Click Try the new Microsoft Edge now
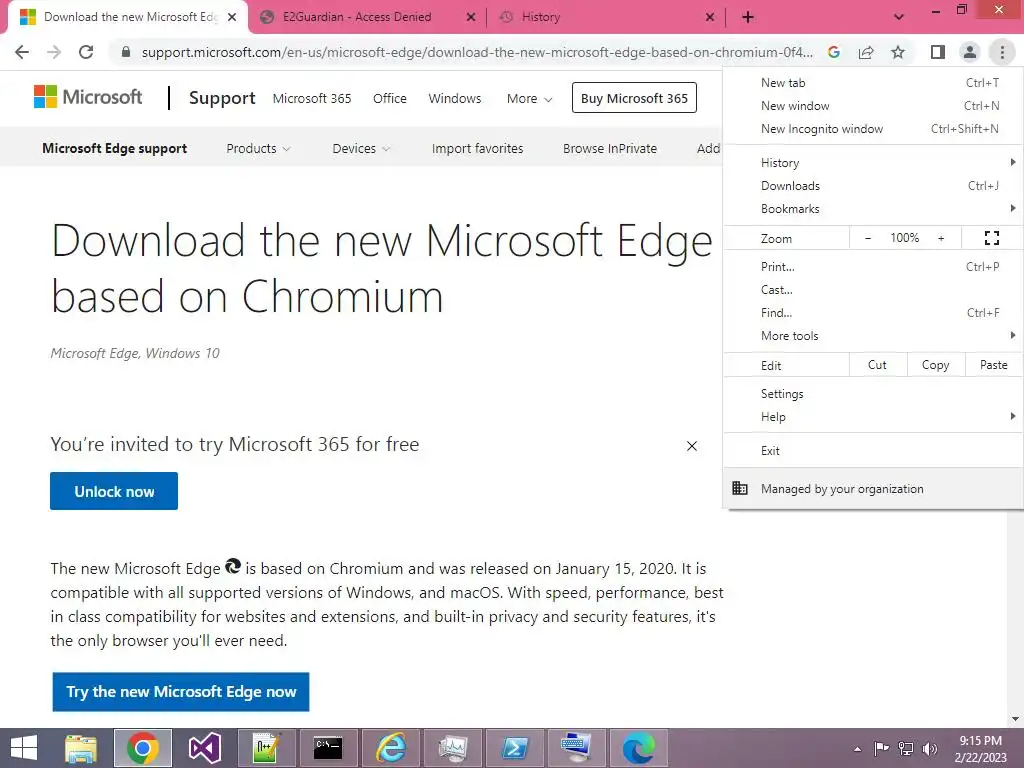Image resolution: width=1024 pixels, height=768 pixels. pos(181,692)
